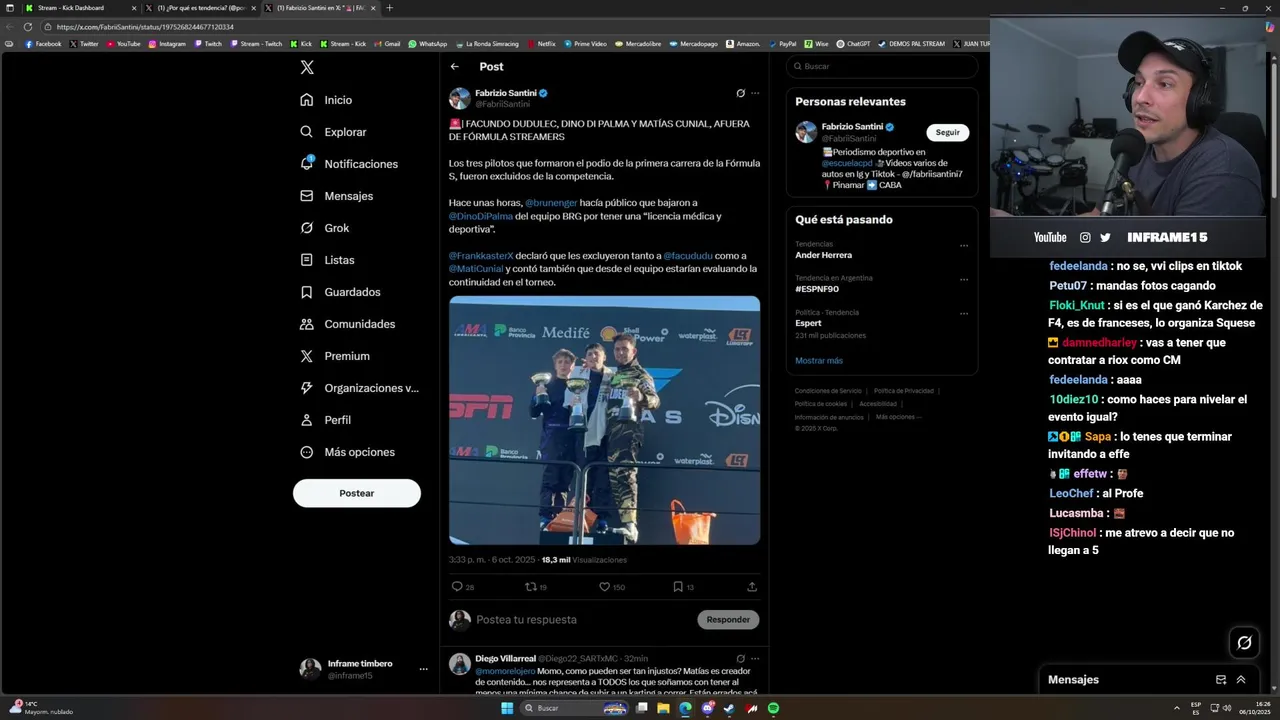Open Listas from the sidebar

point(327,260)
